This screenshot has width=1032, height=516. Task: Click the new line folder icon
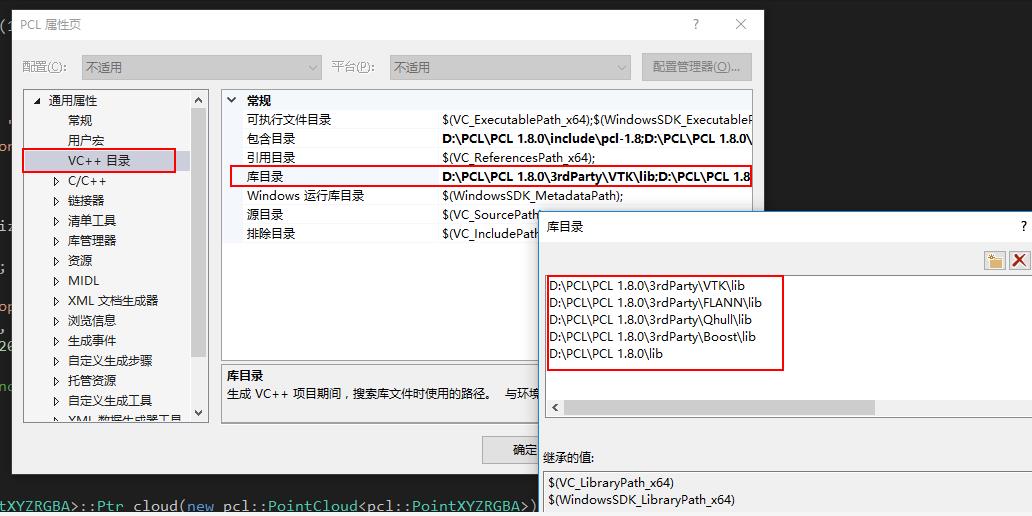coord(994,260)
